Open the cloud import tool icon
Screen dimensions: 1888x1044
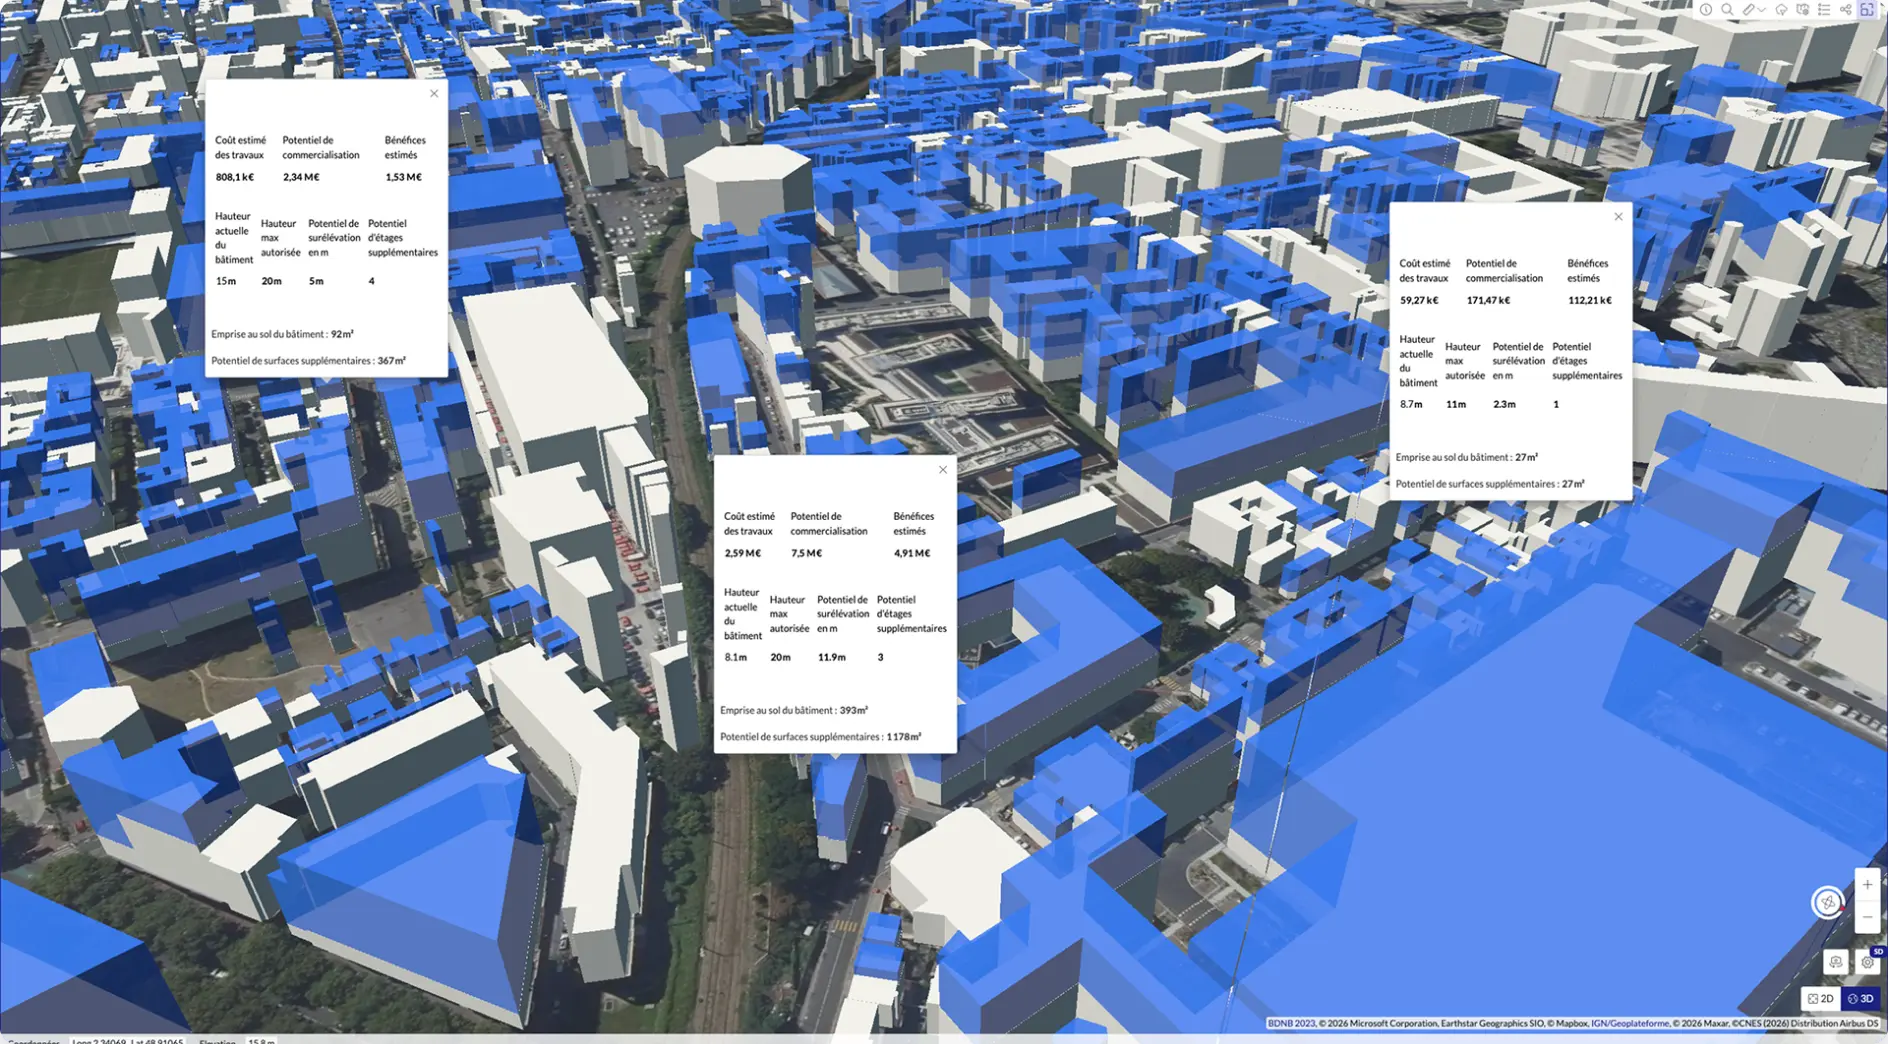(x=1782, y=9)
